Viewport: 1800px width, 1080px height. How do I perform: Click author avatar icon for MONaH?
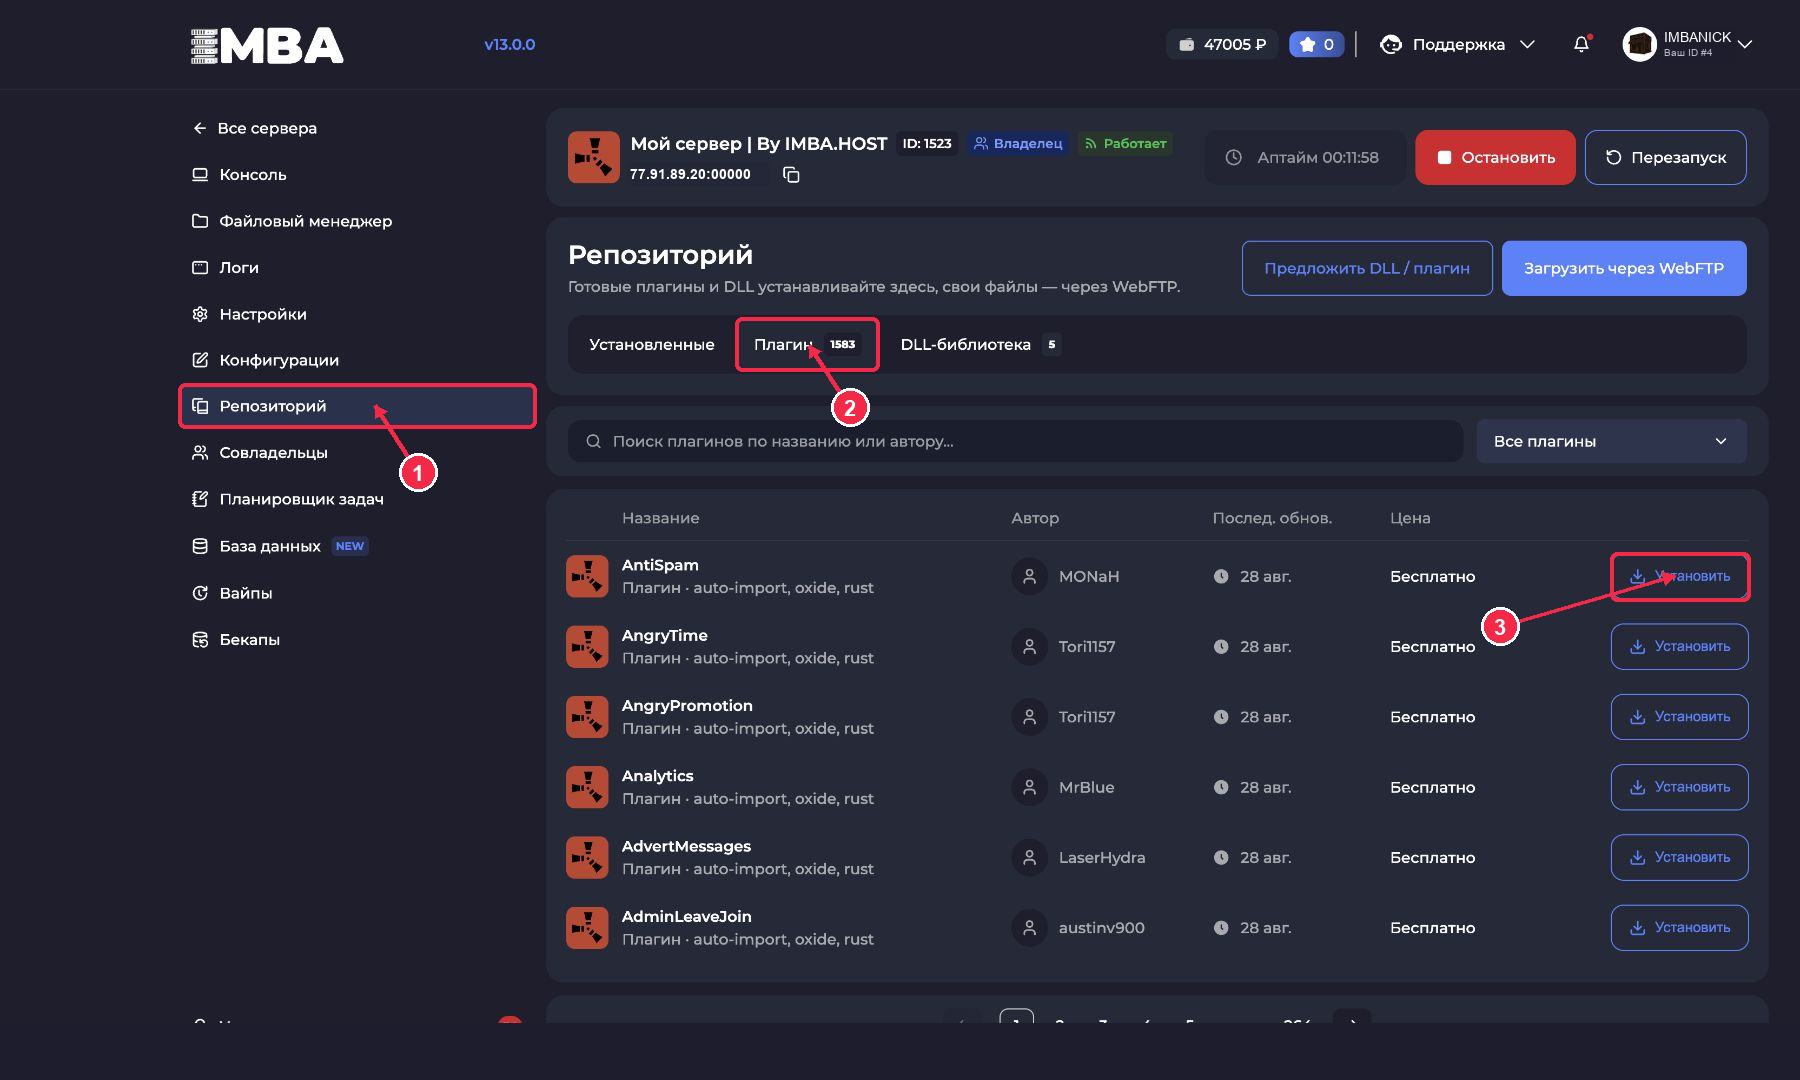coord(1029,576)
